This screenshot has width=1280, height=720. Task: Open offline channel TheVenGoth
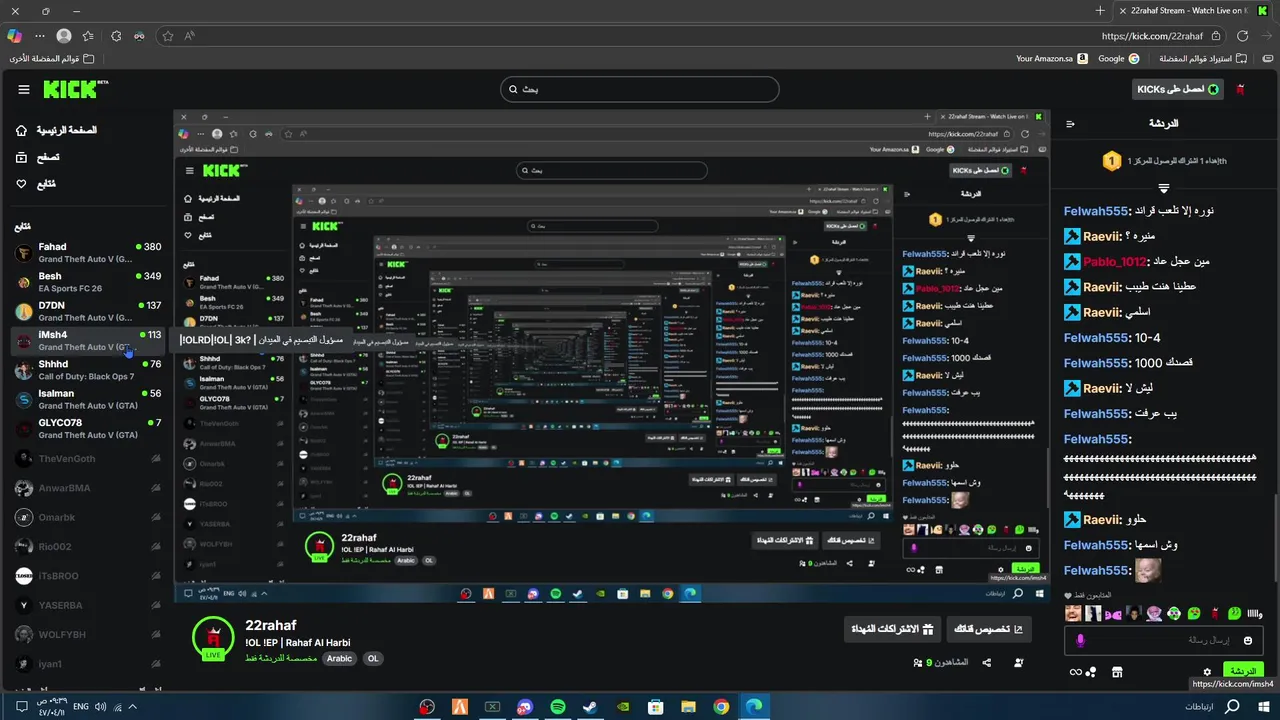pyautogui.click(x=88, y=459)
